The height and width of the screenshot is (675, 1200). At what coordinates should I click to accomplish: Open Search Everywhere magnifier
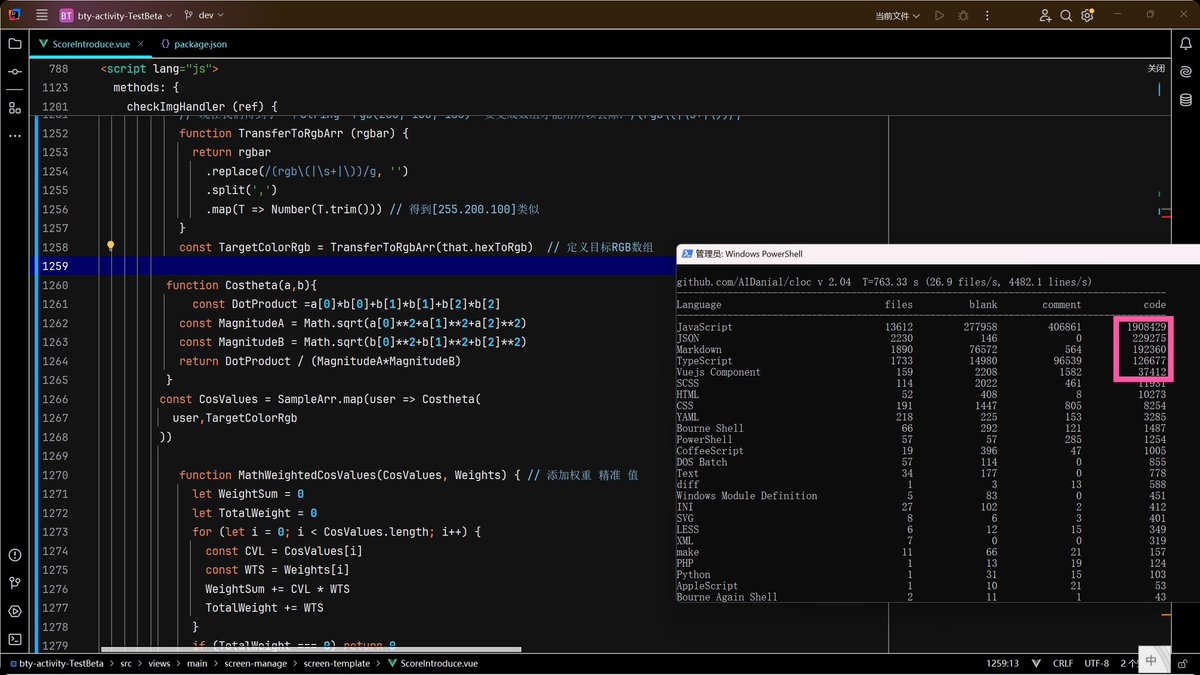[1066, 15]
